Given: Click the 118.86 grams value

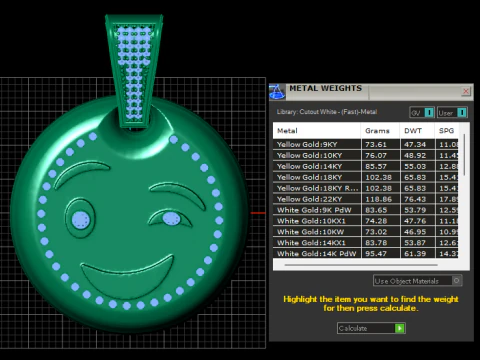Looking at the screenshot, I should (378, 199).
